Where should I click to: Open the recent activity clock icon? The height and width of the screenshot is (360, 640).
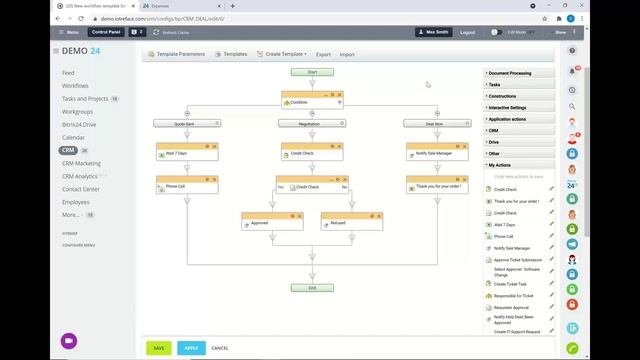point(572,90)
